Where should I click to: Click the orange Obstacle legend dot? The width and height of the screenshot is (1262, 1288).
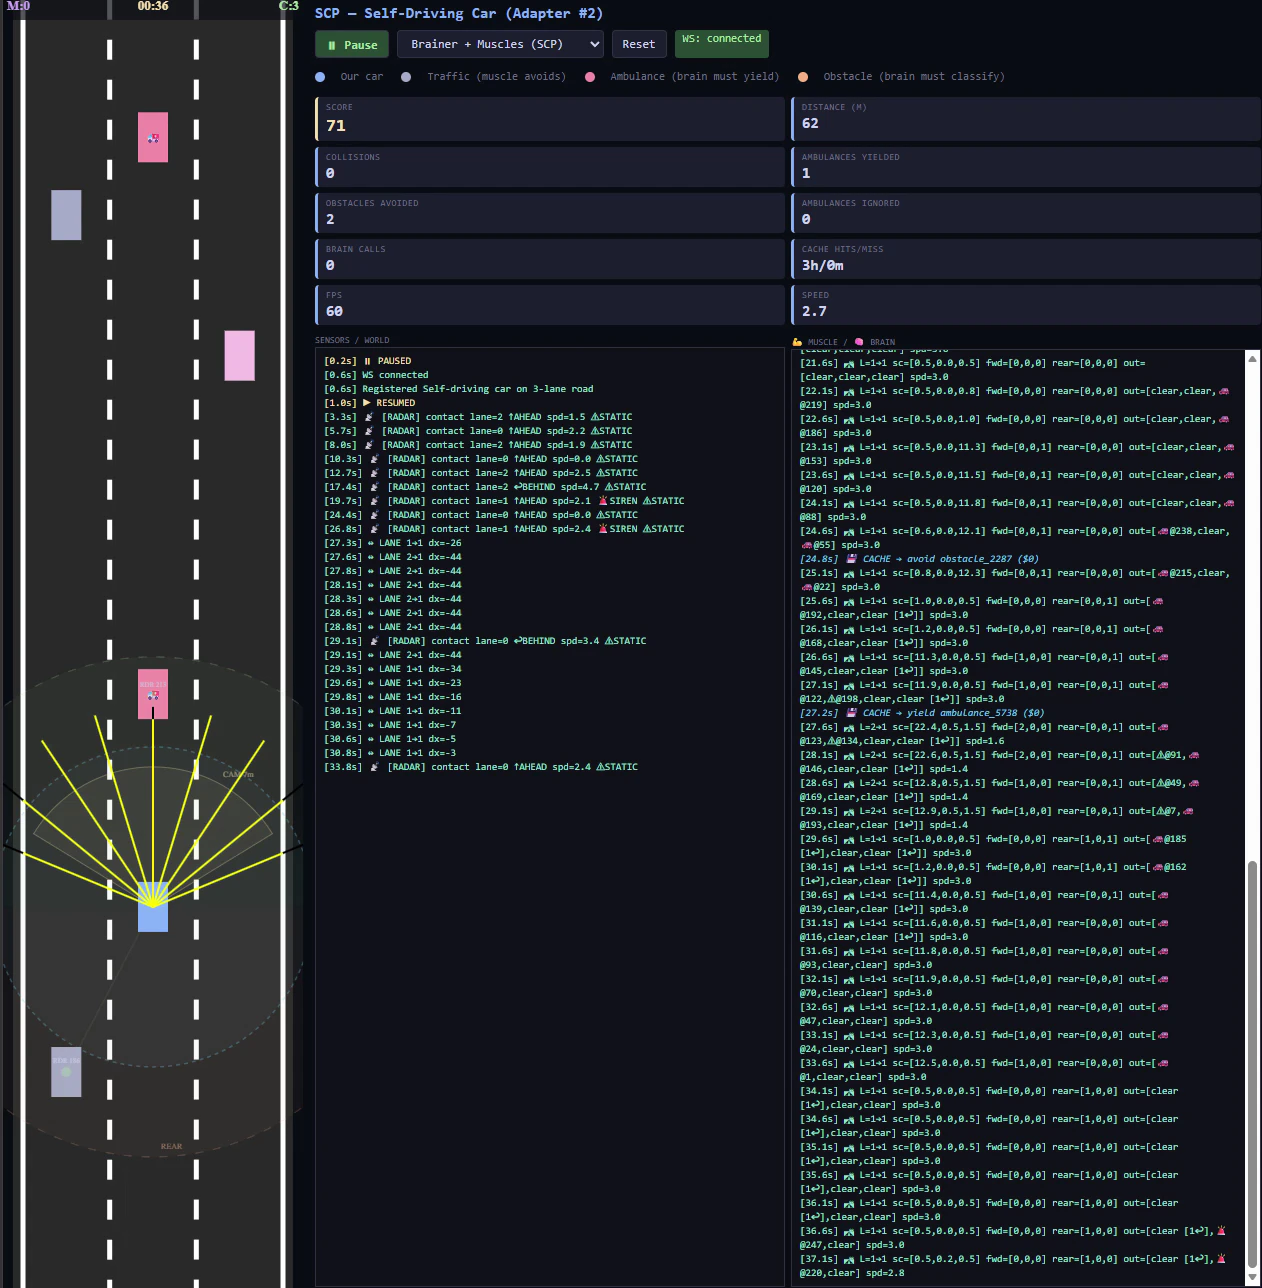coord(803,77)
